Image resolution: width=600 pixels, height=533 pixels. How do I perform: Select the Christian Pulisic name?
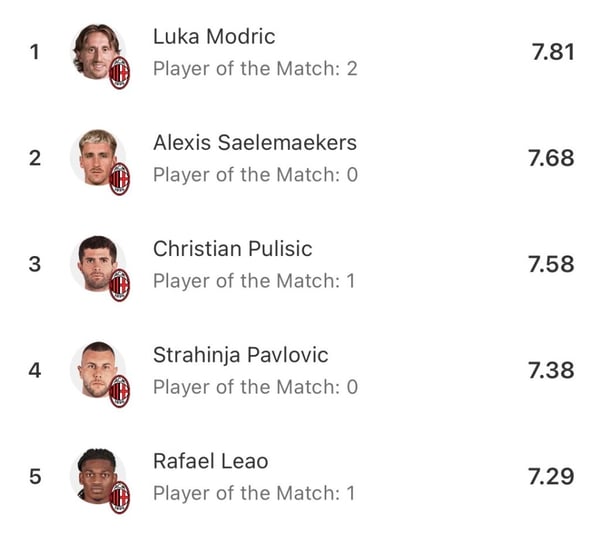(x=232, y=249)
